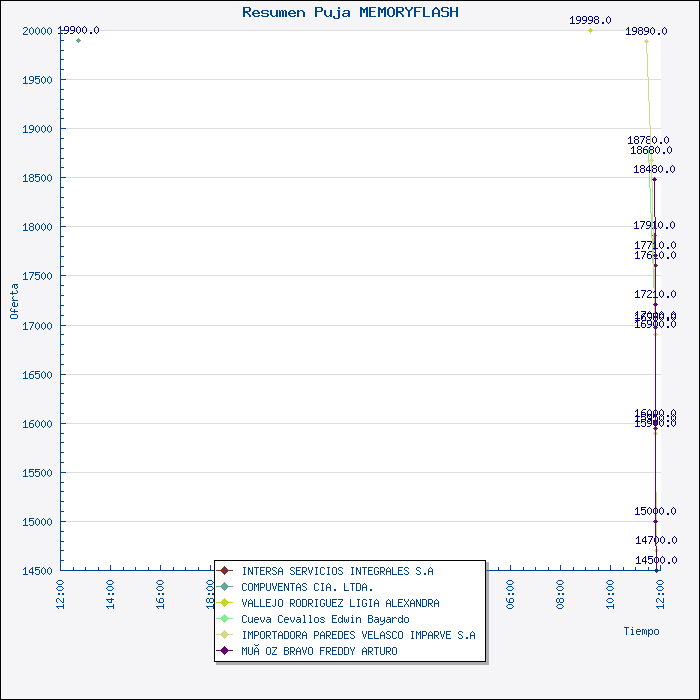Image resolution: width=700 pixels, height=700 pixels.
Task: Click the IMPORTADORA PAREDES VELASCO legend marker
Action: coord(226,635)
